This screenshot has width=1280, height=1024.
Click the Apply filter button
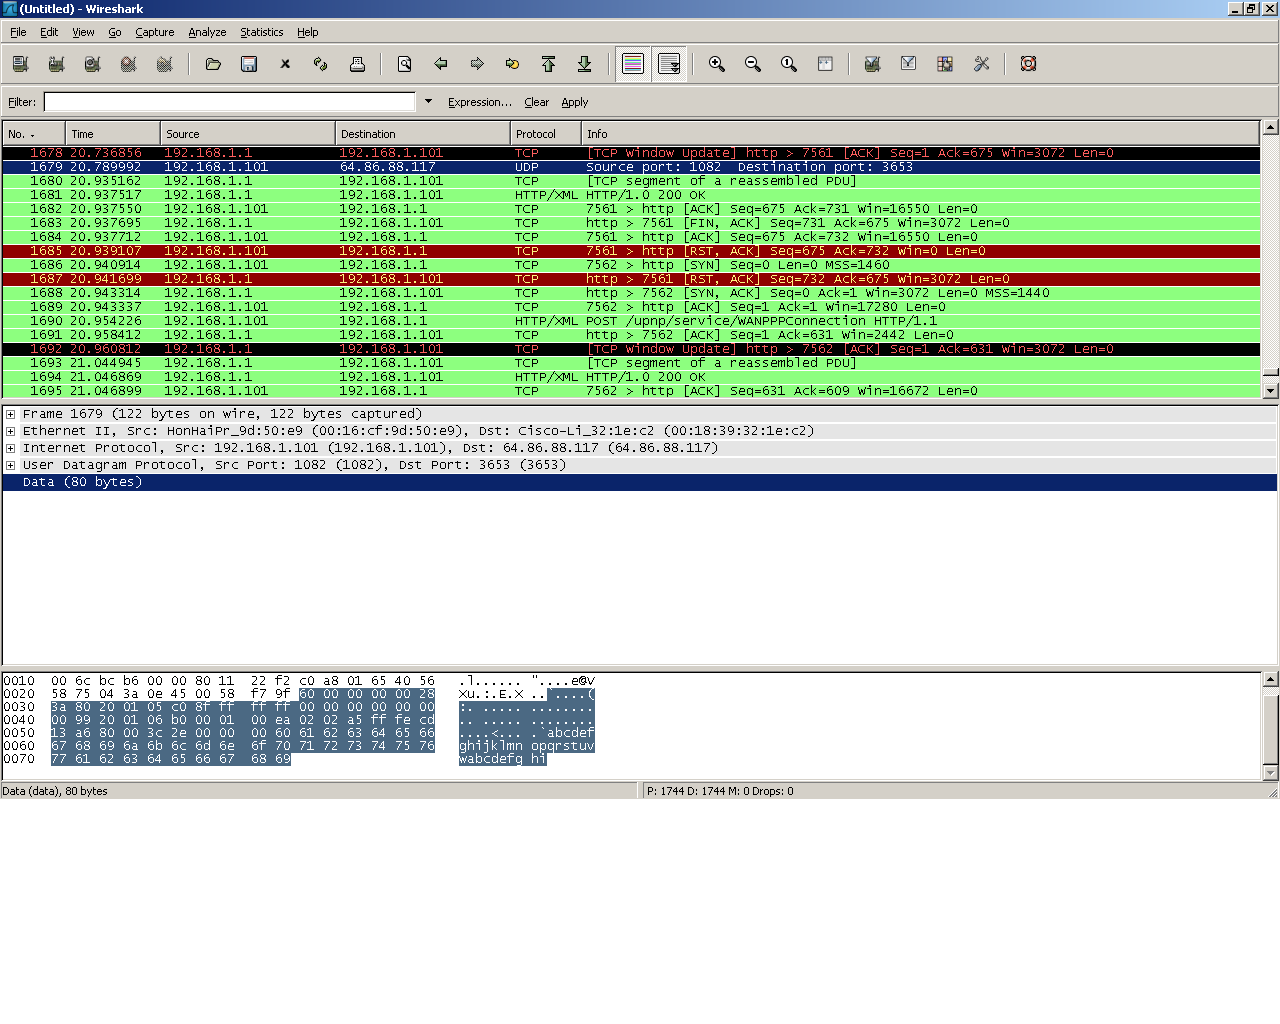coord(575,101)
